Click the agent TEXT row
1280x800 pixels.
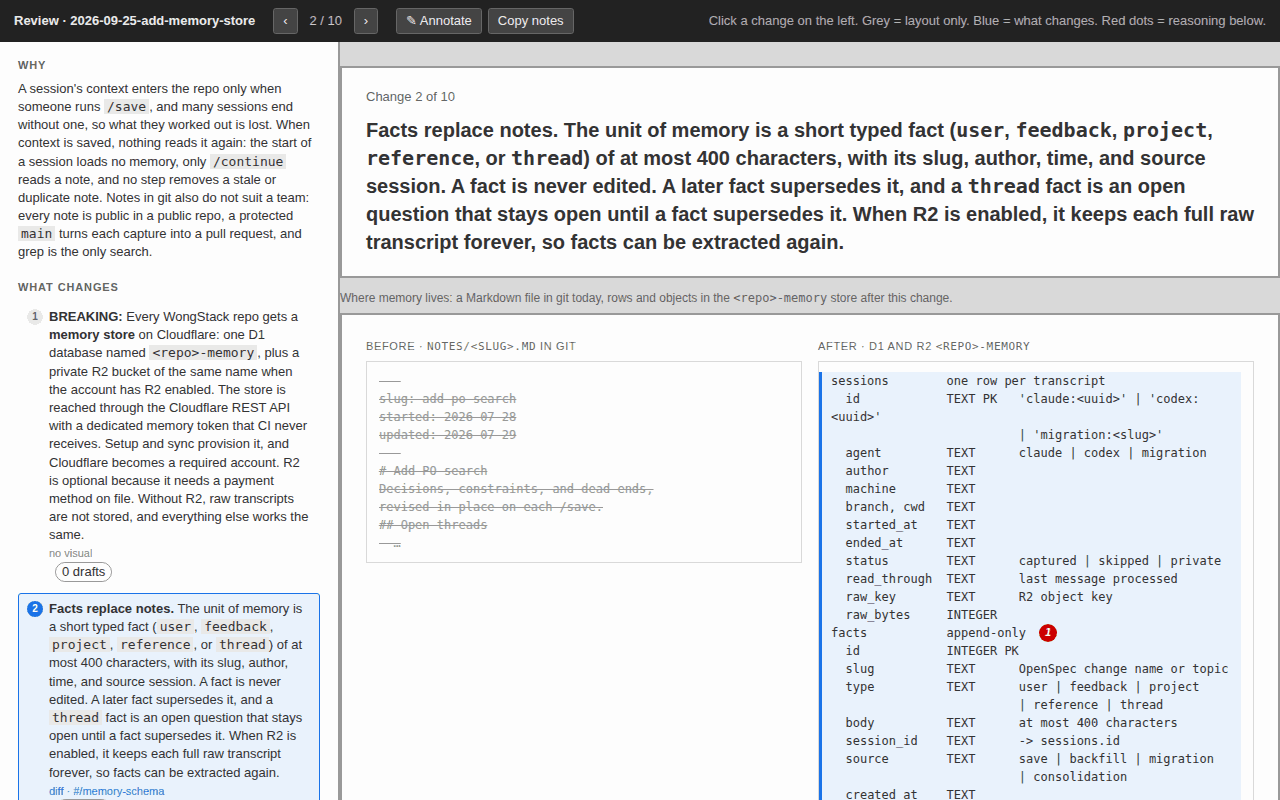coord(1026,453)
